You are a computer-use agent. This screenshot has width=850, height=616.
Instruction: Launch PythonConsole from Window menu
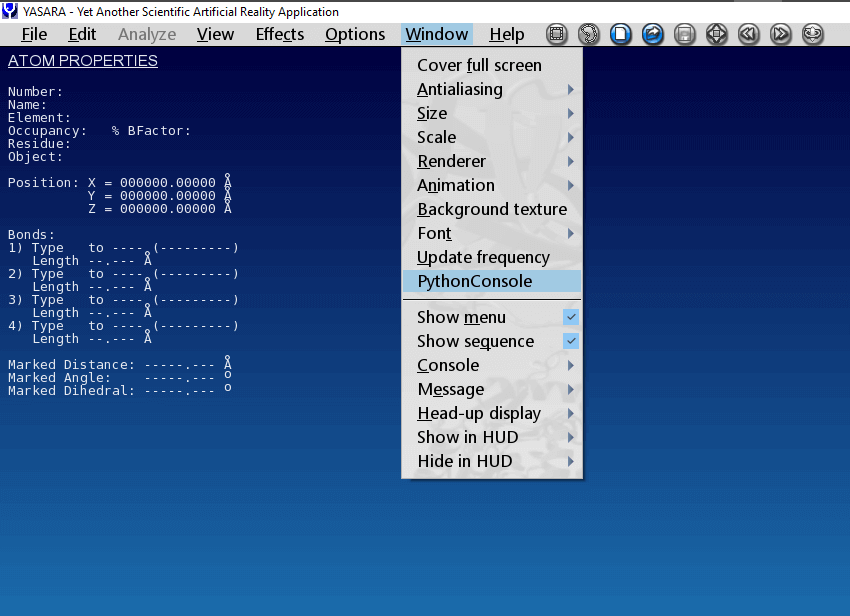coord(492,281)
